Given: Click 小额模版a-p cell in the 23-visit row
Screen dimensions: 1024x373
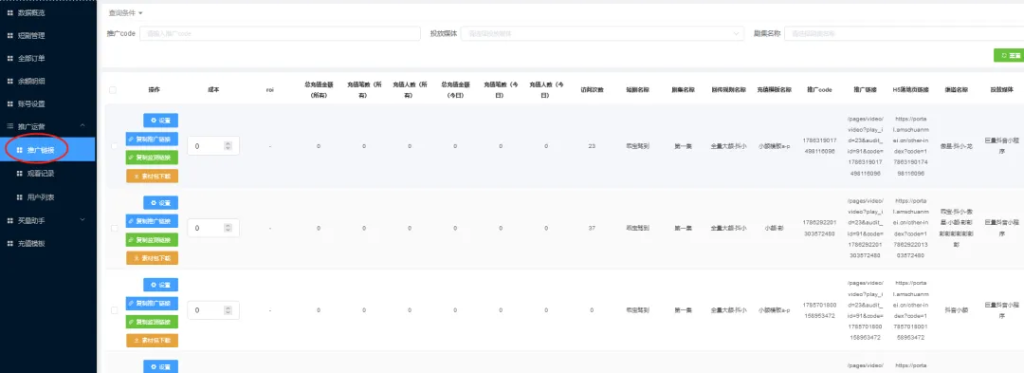Looking at the screenshot, I should (774, 146).
